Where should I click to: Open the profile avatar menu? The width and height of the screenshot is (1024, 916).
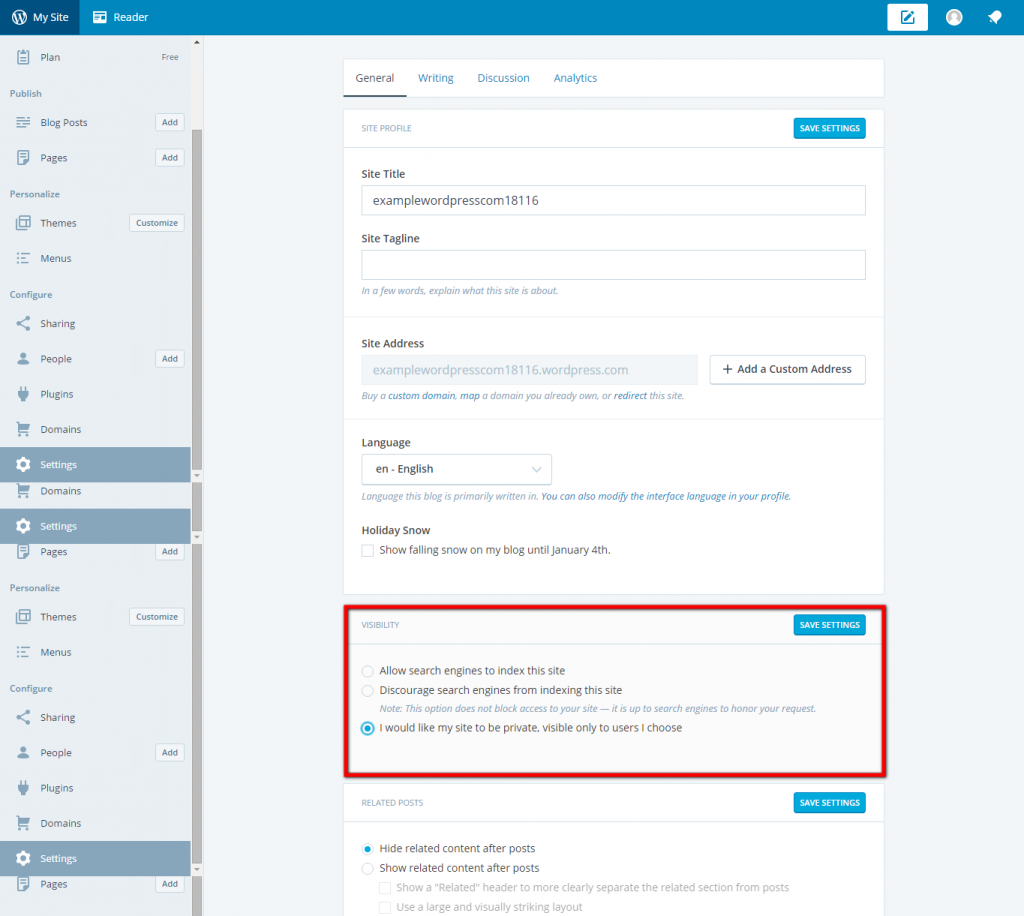(953, 17)
